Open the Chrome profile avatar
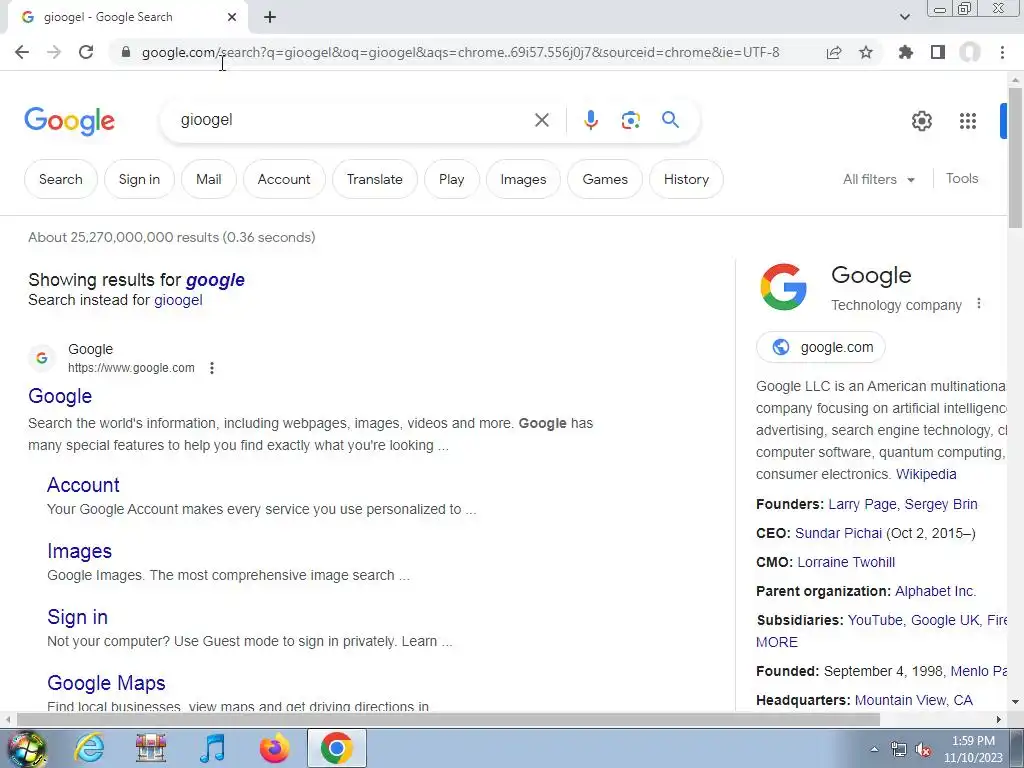The image size is (1024, 768). pyautogui.click(x=970, y=52)
